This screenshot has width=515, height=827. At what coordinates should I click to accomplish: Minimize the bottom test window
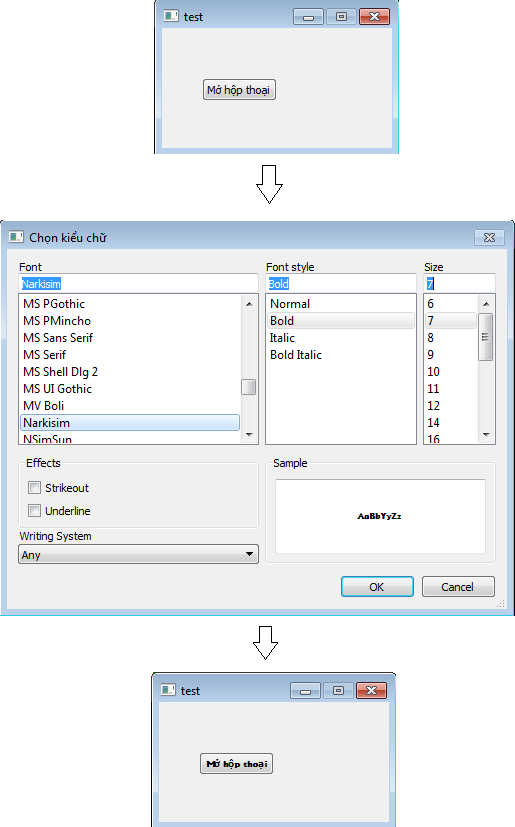305,690
